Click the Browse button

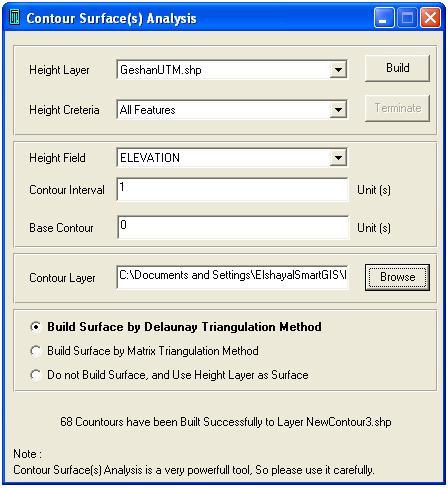(x=397, y=277)
